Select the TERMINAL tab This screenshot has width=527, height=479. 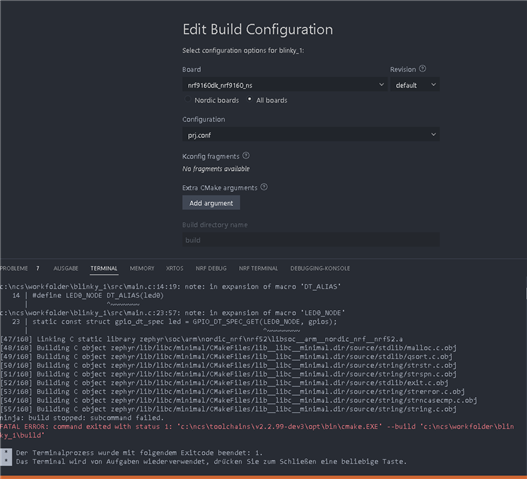click(x=104, y=268)
